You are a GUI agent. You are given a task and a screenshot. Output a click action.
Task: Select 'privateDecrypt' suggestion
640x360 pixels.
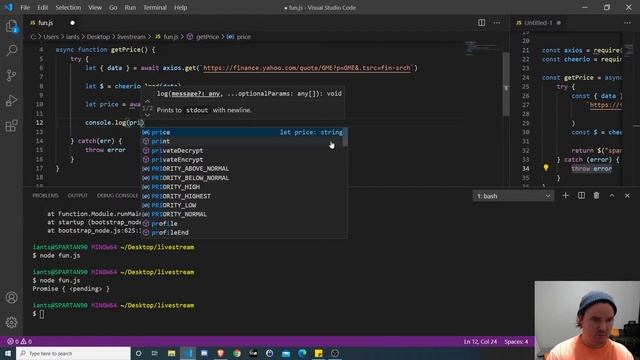pyautogui.click(x=244, y=151)
